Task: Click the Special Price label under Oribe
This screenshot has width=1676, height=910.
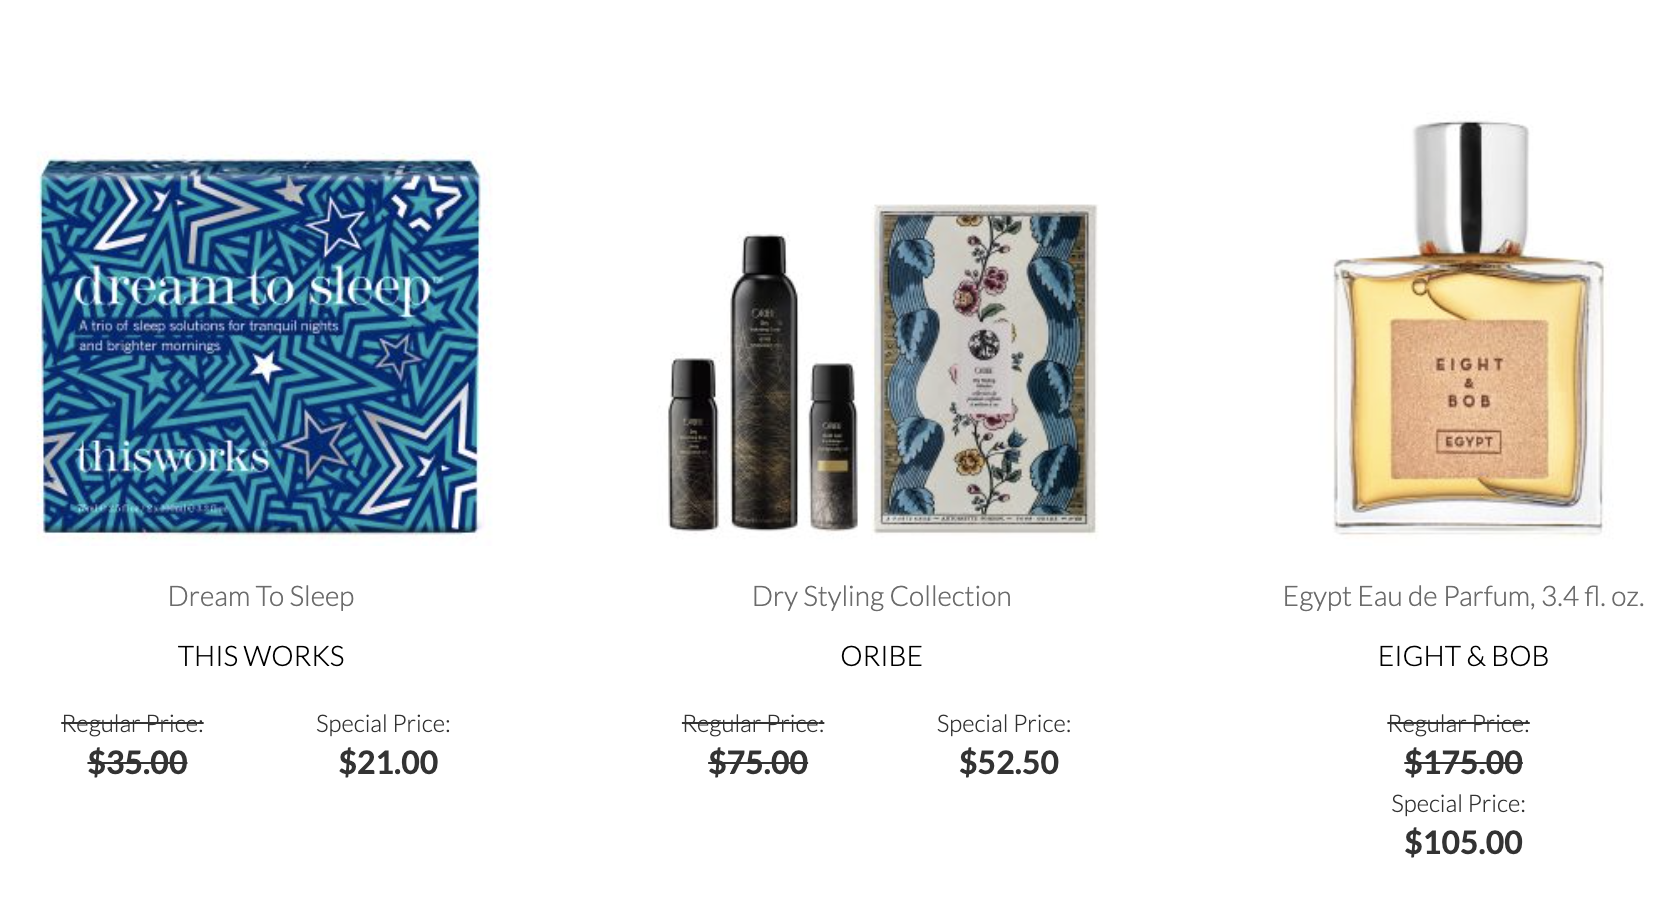Action: pos(1004,723)
